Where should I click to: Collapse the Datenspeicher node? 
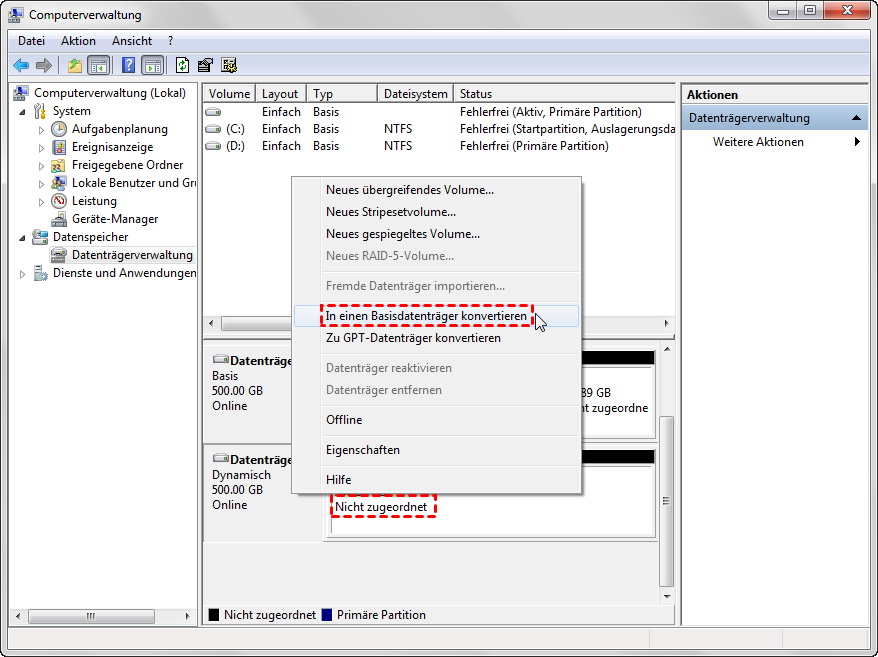point(22,238)
